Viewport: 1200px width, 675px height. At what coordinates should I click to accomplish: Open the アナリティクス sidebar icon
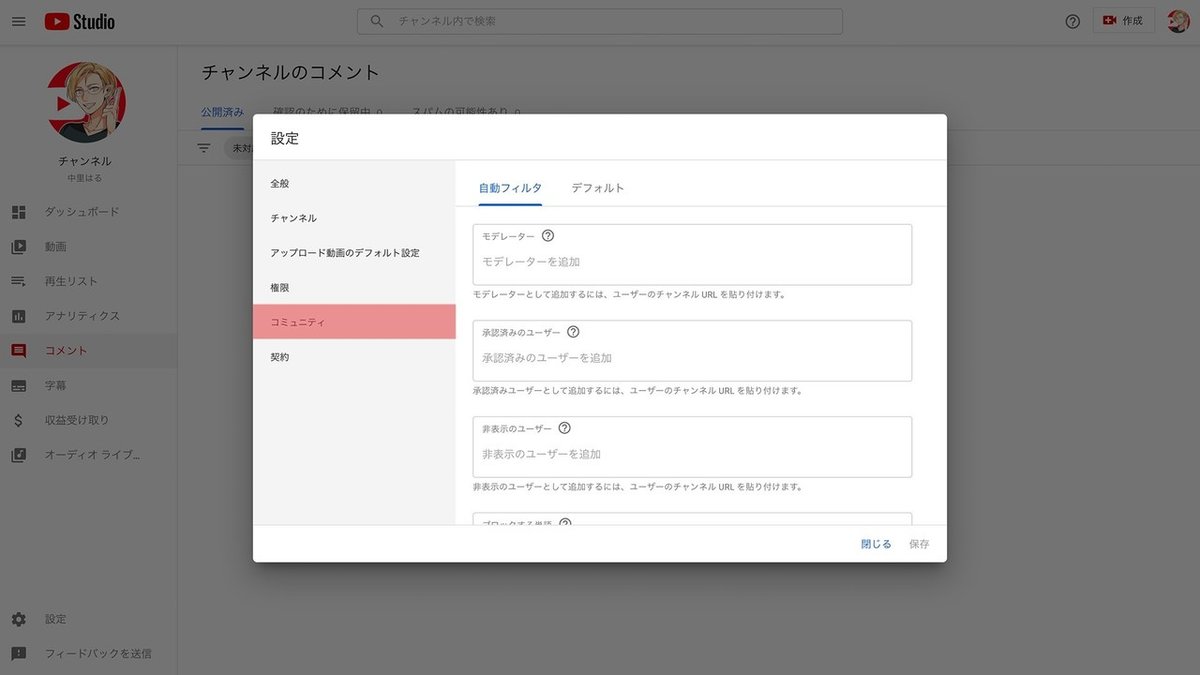pyautogui.click(x=17, y=316)
